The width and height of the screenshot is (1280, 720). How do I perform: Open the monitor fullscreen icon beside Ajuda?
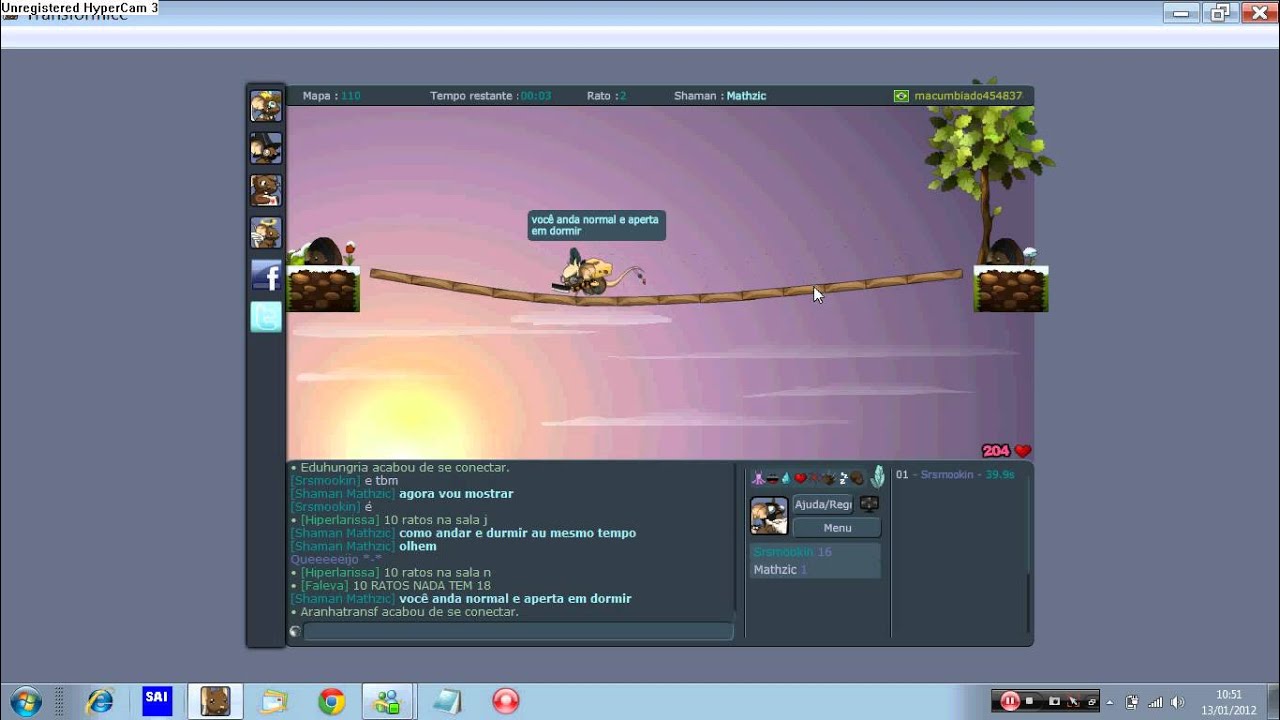click(869, 503)
